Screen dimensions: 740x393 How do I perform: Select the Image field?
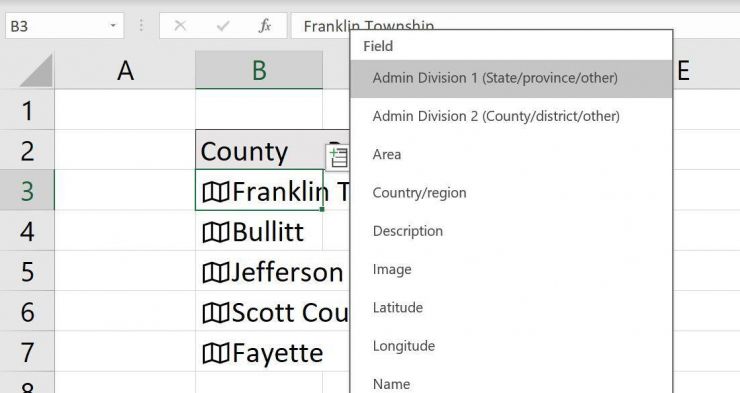pos(511,269)
